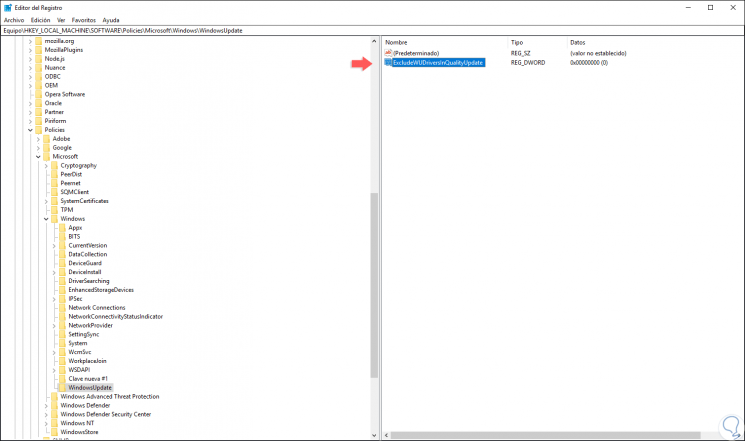Click the PeerDist folder icon

(x=55, y=174)
